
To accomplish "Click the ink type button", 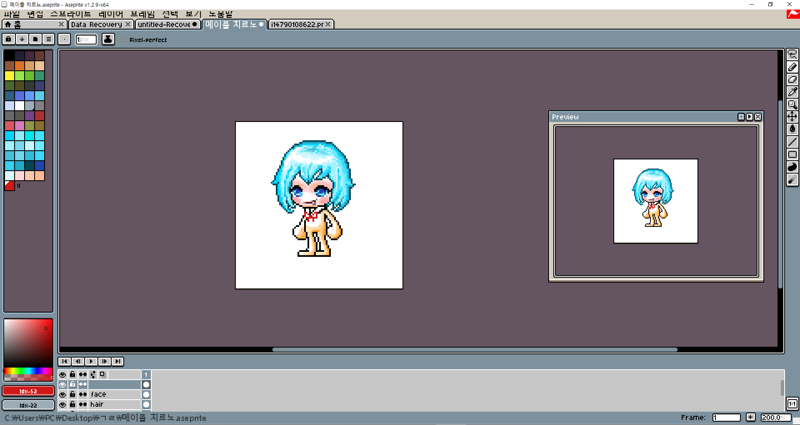I will coord(108,39).
